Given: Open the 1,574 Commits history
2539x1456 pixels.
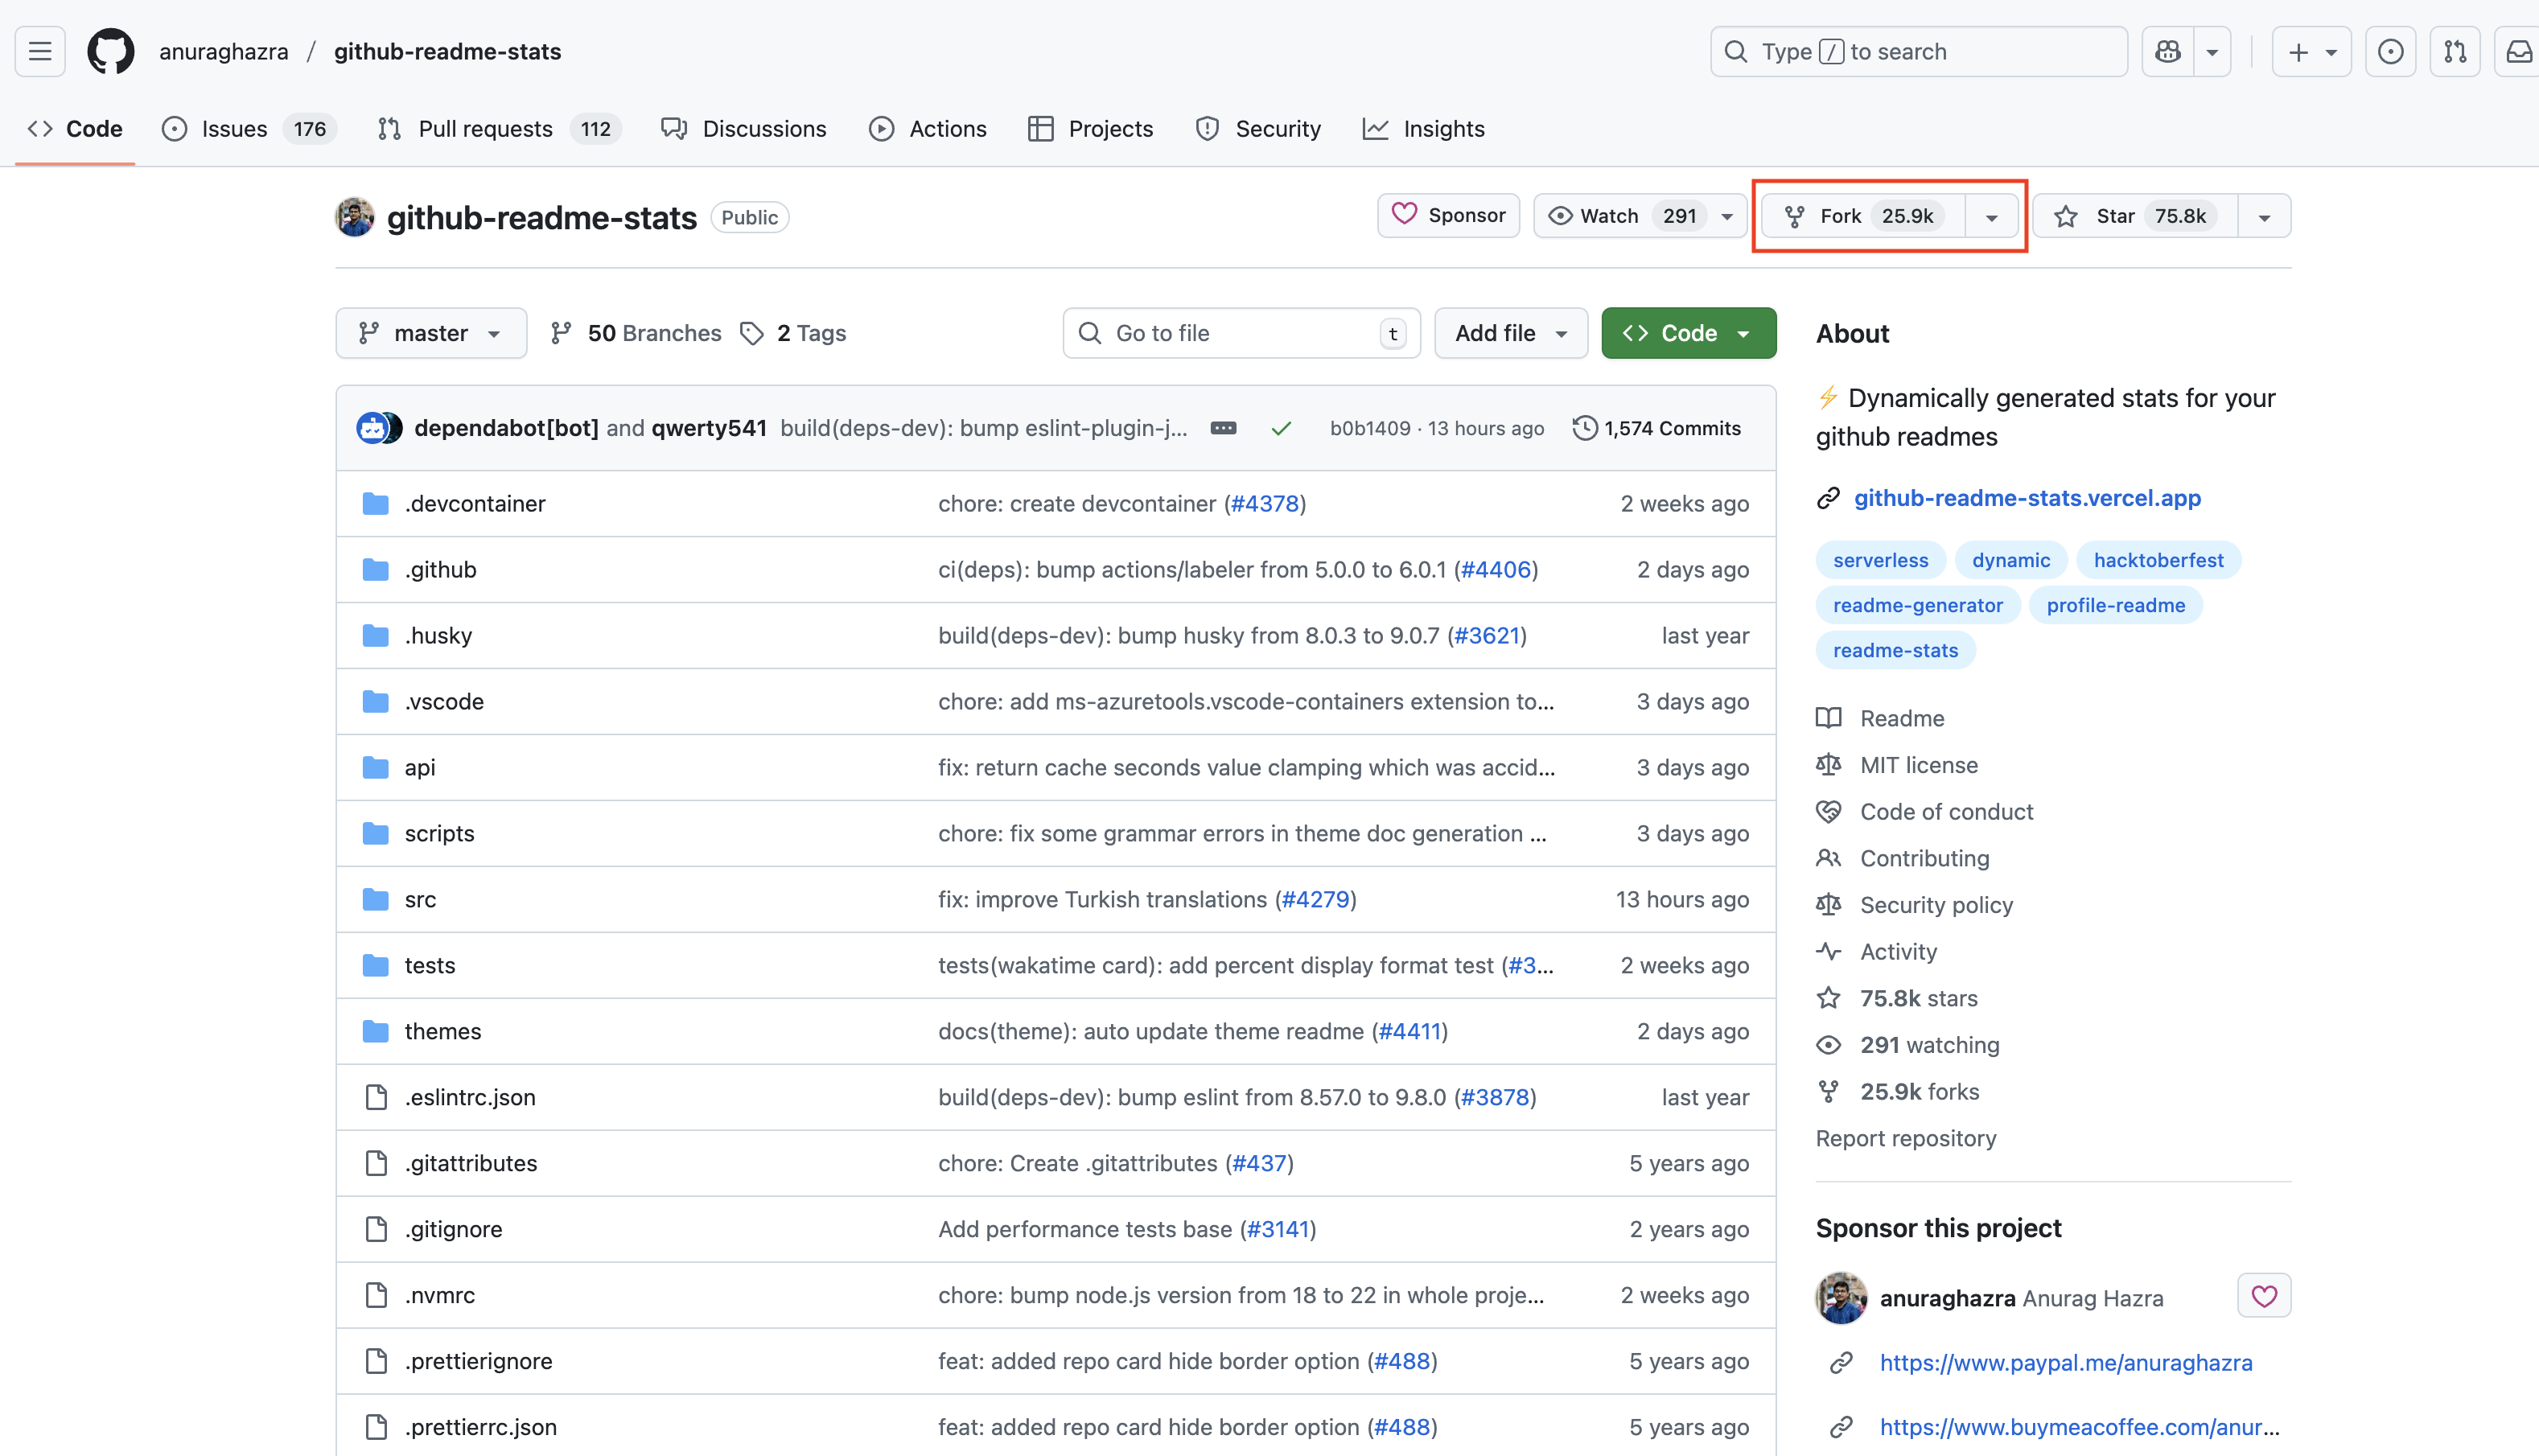Looking at the screenshot, I should click(1657, 428).
